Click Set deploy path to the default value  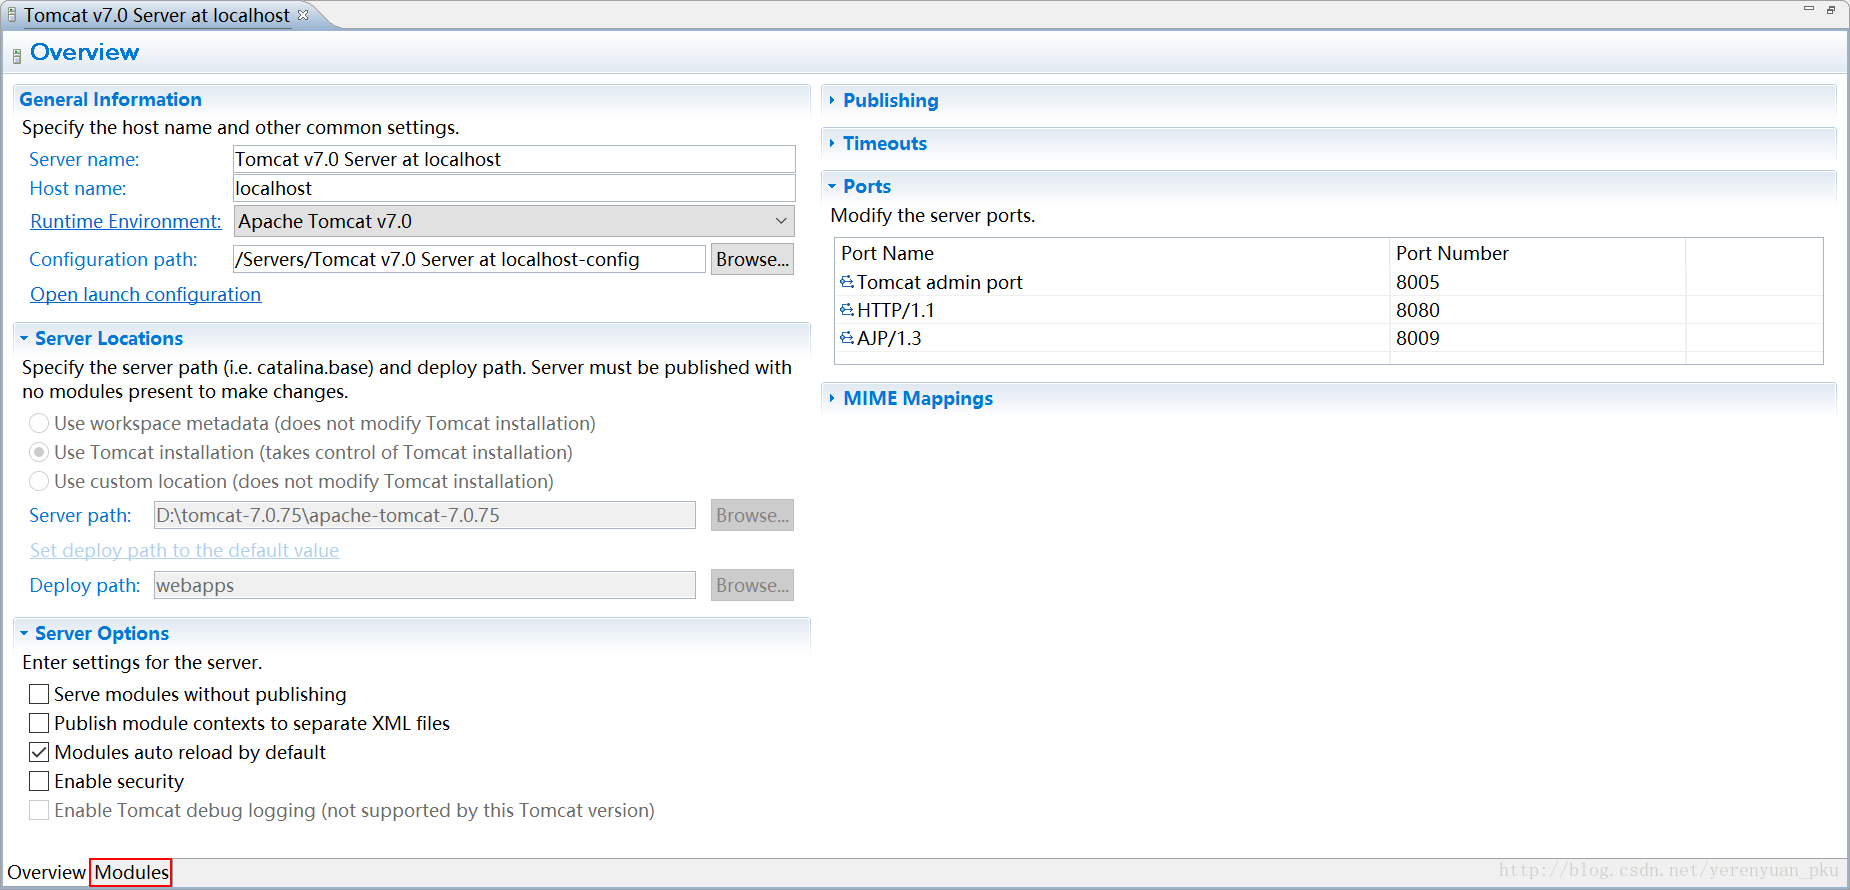(184, 550)
